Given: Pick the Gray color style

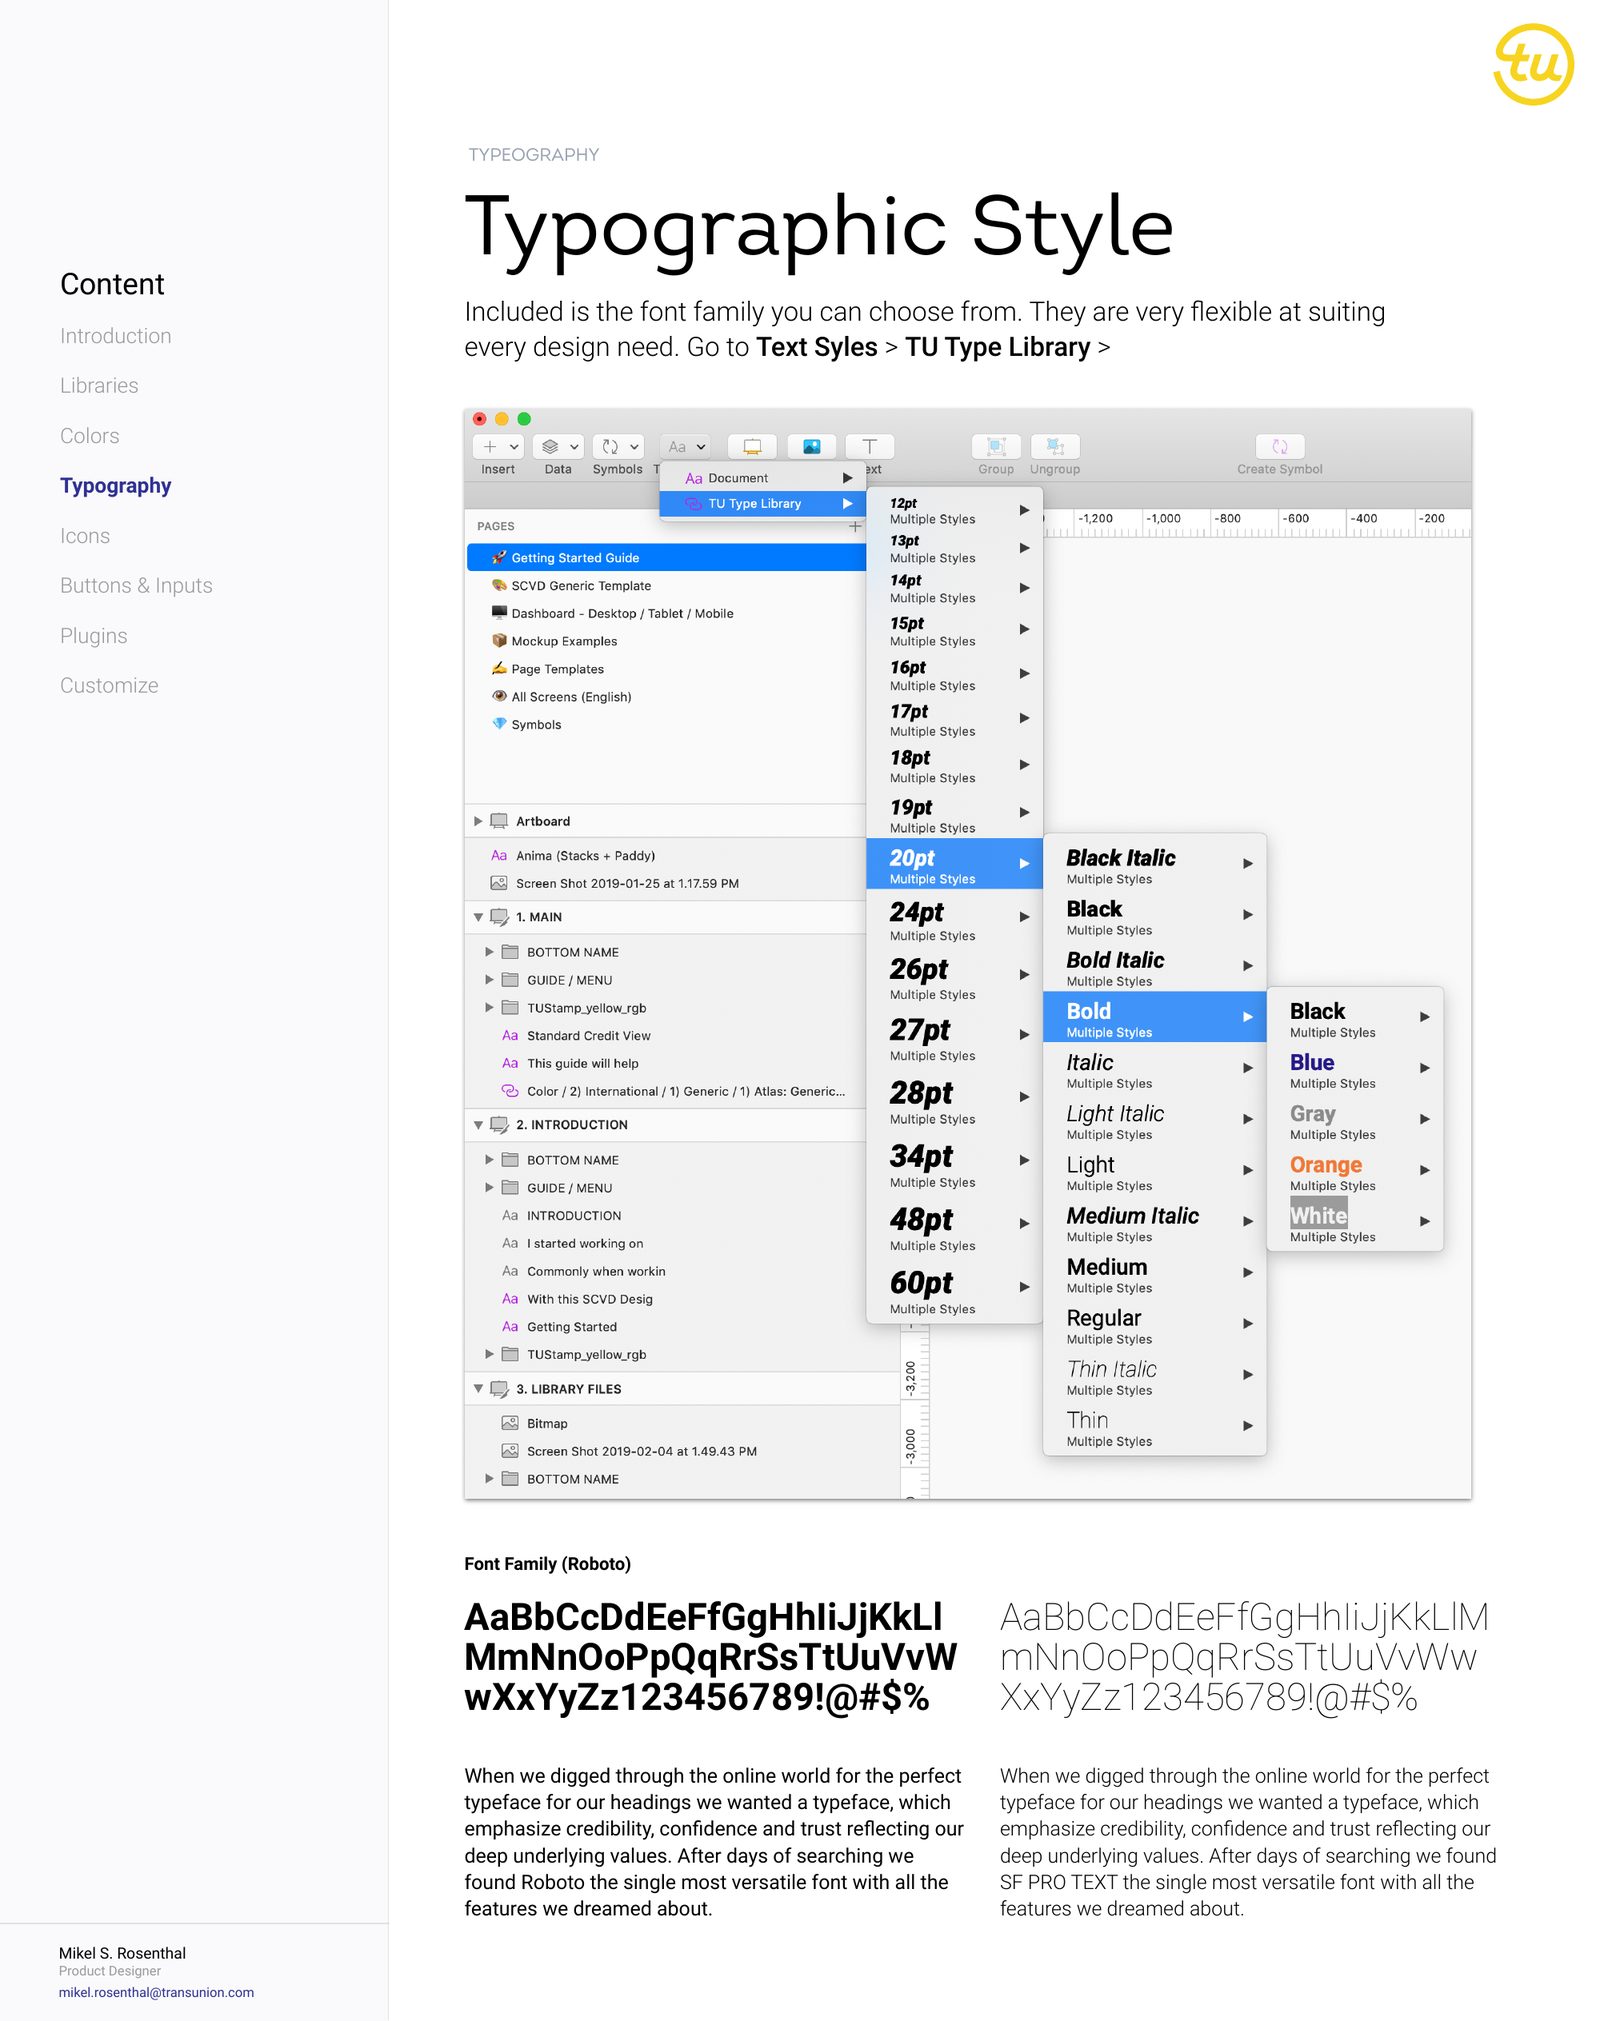Looking at the screenshot, I should click(1355, 1120).
